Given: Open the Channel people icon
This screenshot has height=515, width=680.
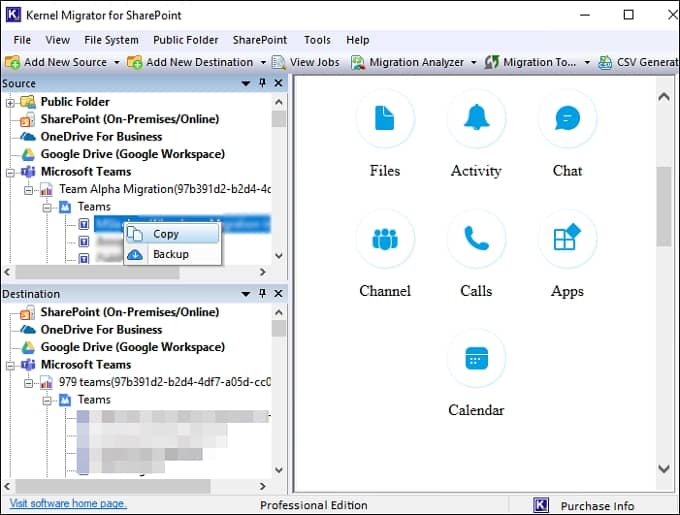Looking at the screenshot, I should 385,239.
